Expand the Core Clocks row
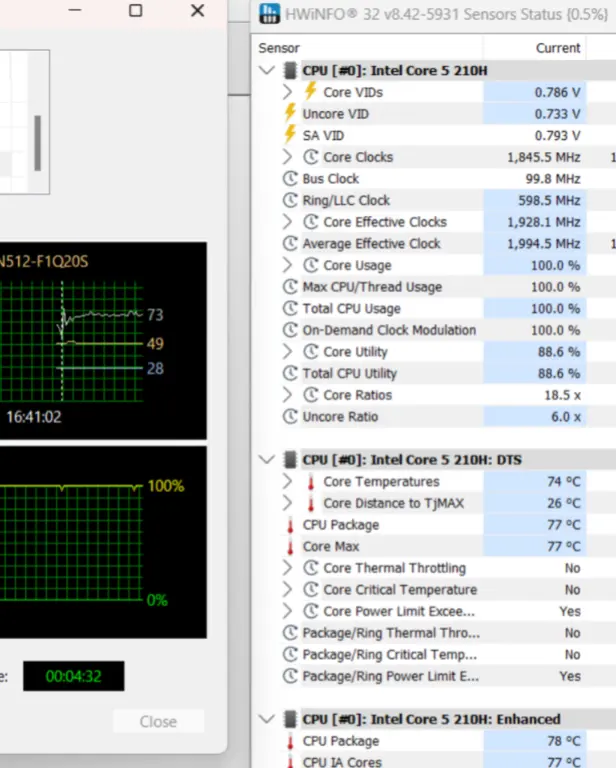 (287, 157)
